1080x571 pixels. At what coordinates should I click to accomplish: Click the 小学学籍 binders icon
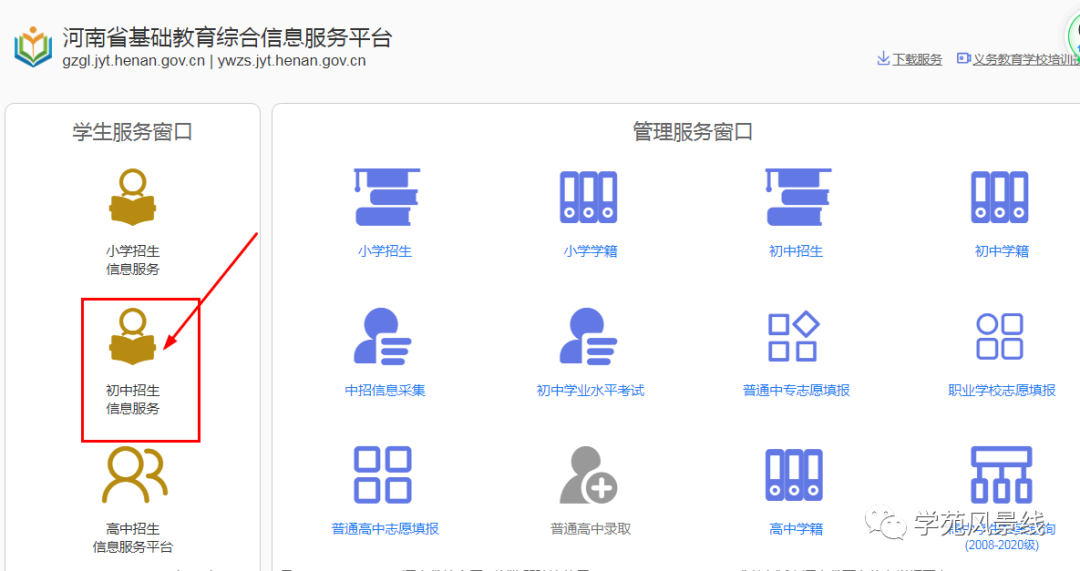pyautogui.click(x=589, y=197)
